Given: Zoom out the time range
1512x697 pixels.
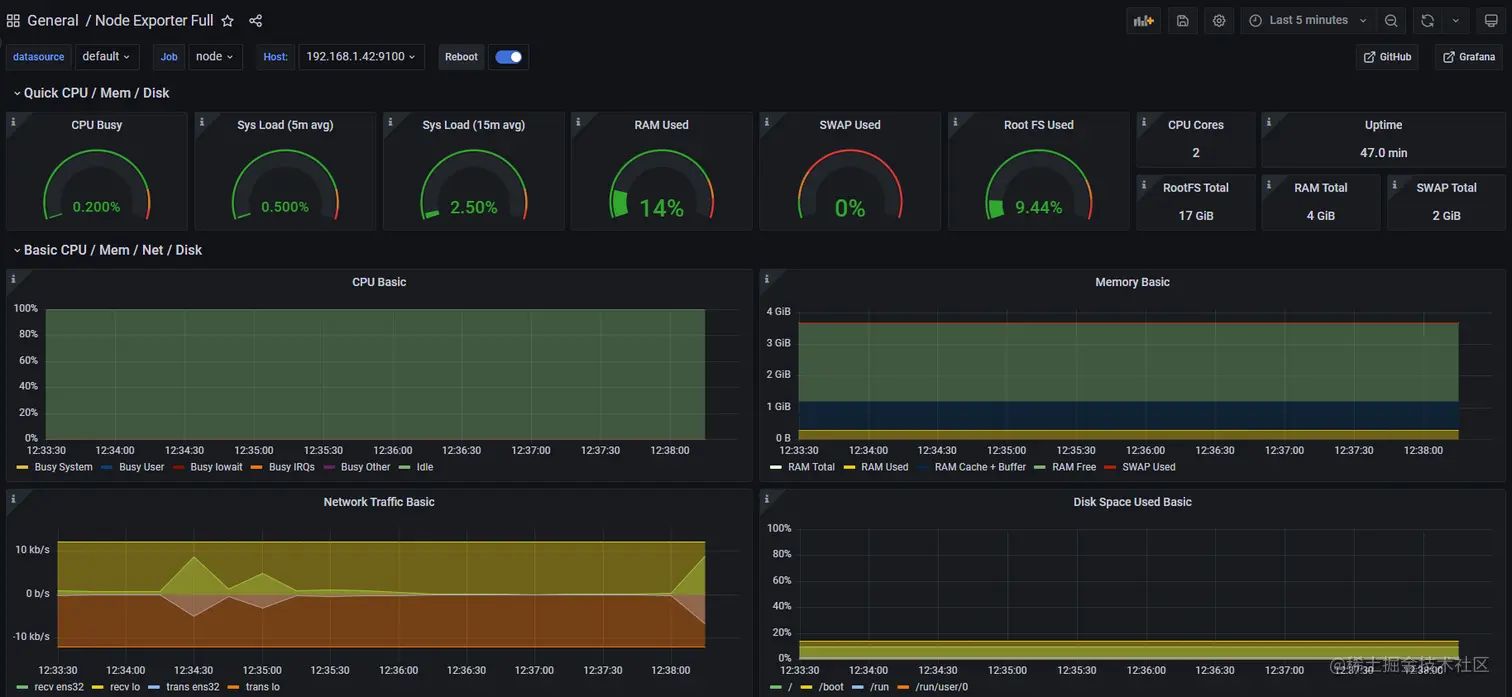Looking at the screenshot, I should tap(1391, 20).
